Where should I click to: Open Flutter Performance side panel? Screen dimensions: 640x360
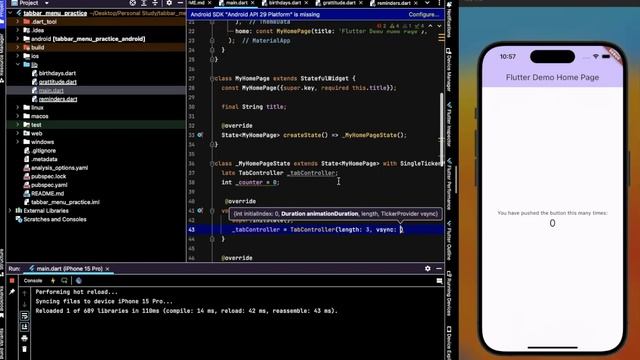[449, 184]
